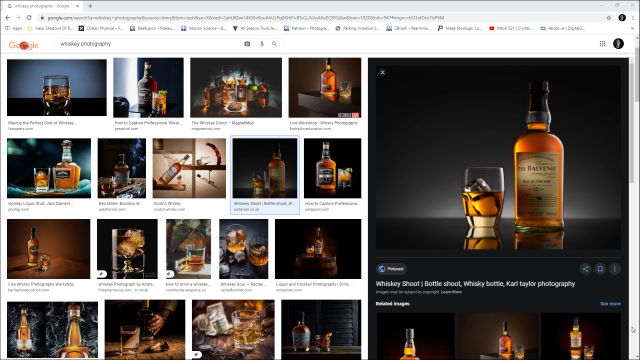Reload the page with the refresh icon
The height and width of the screenshot is (360, 640).
[29, 18]
